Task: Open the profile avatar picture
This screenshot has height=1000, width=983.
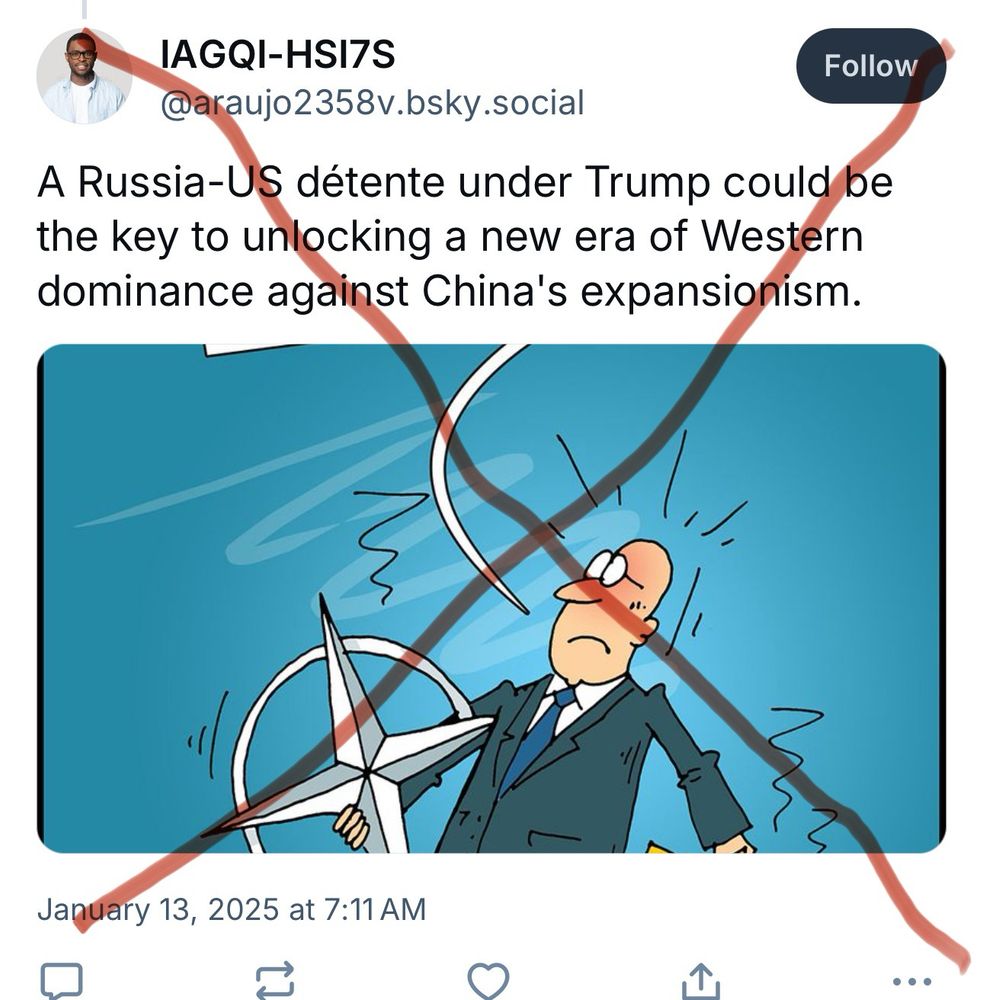Action: (84, 76)
